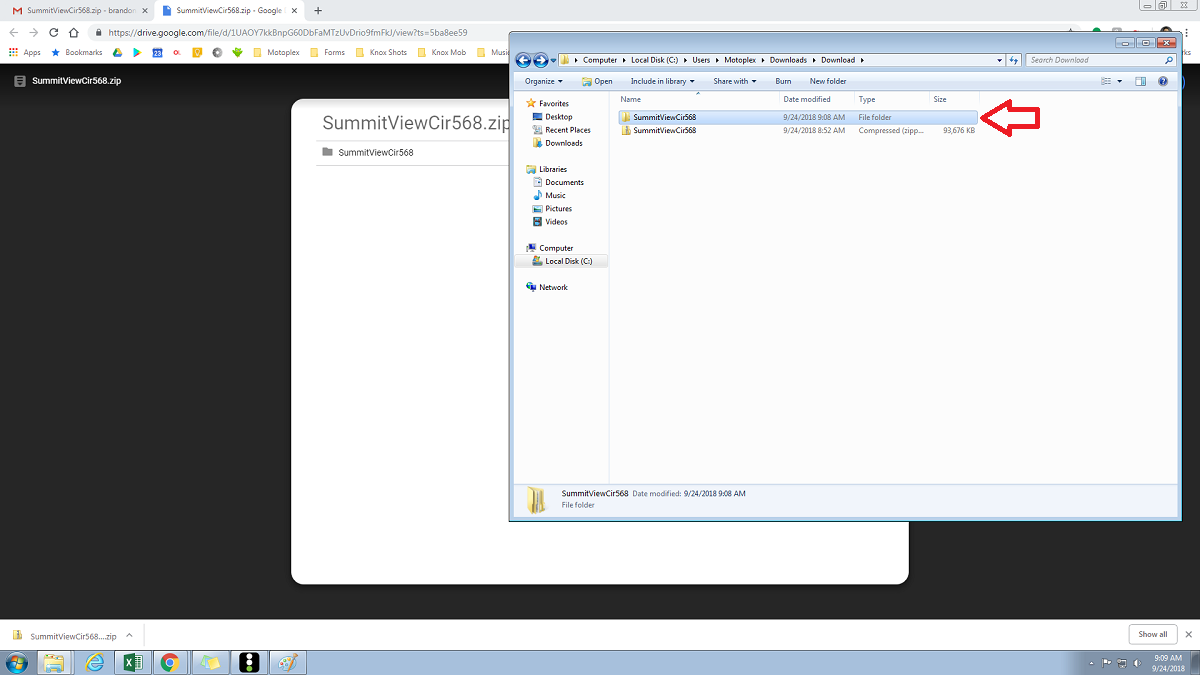Open Internet Explorer from the taskbar
Viewport: 1200px width, 675px height.
94,662
